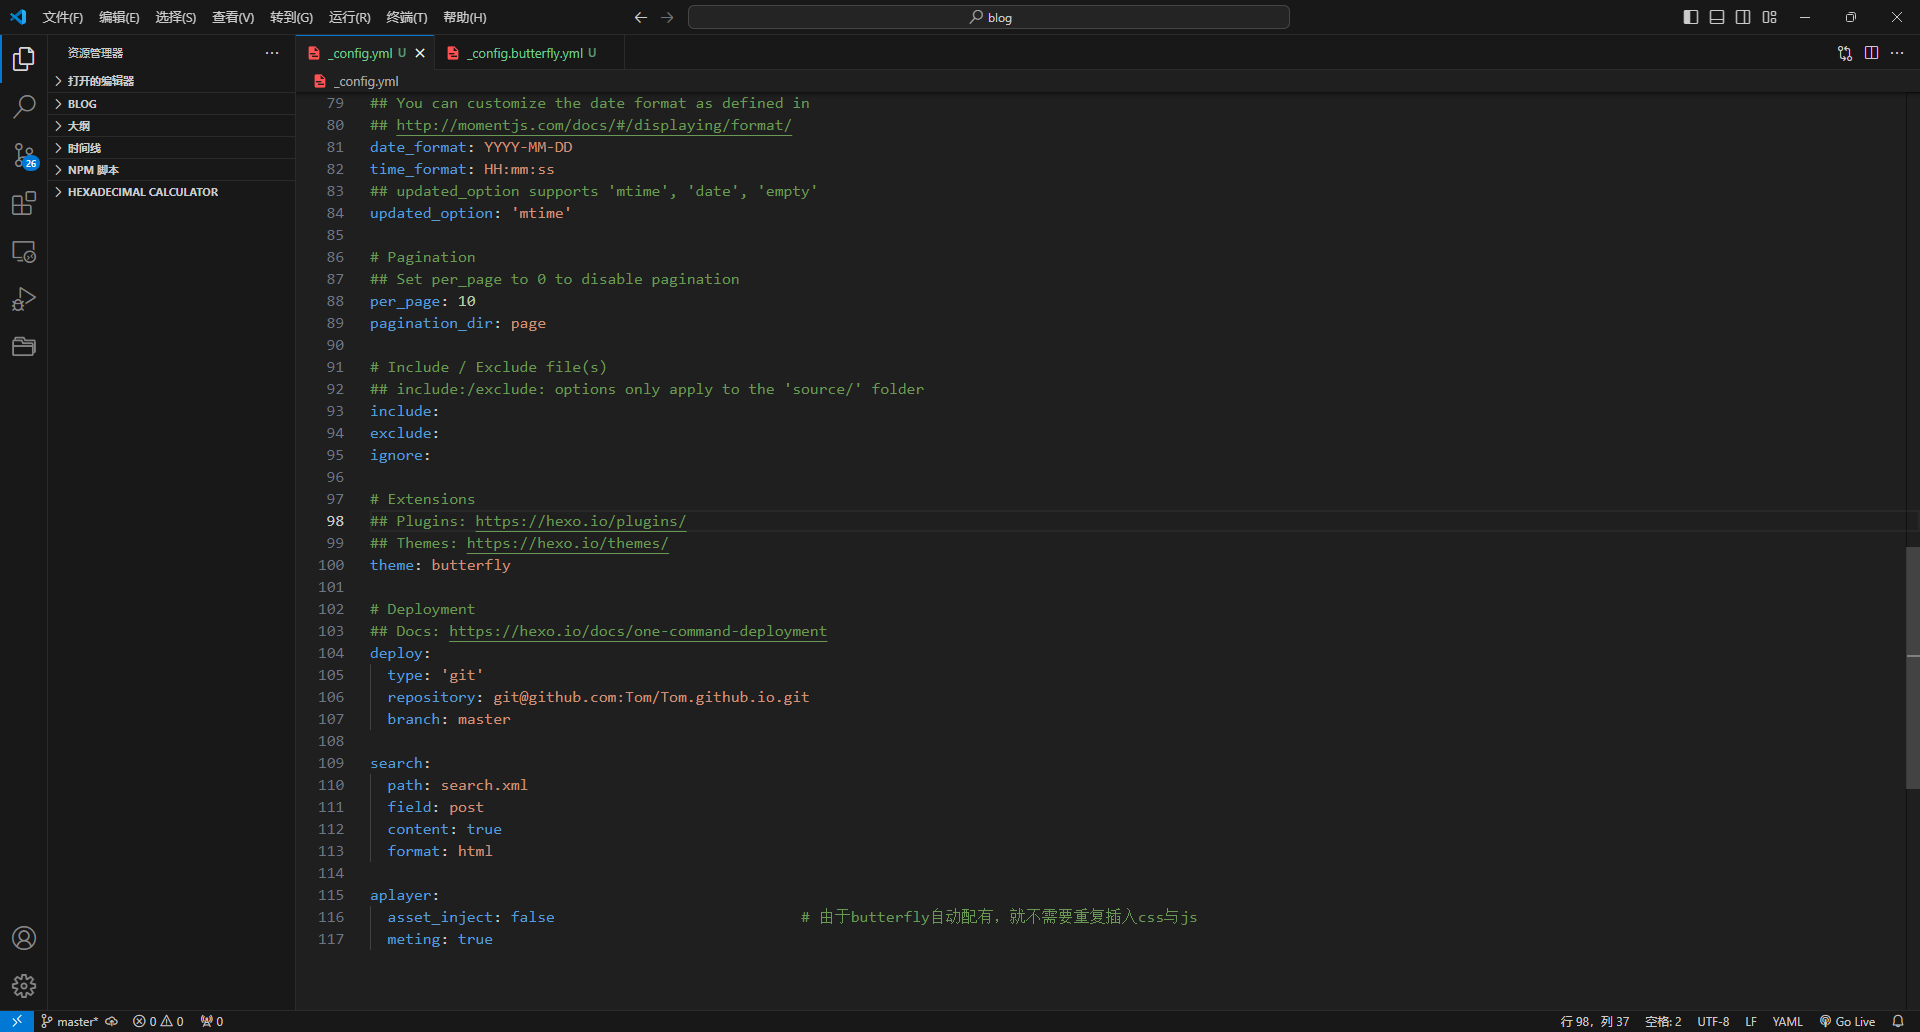
Task: Open the Help (帮助) menu
Action: pyautogui.click(x=465, y=17)
